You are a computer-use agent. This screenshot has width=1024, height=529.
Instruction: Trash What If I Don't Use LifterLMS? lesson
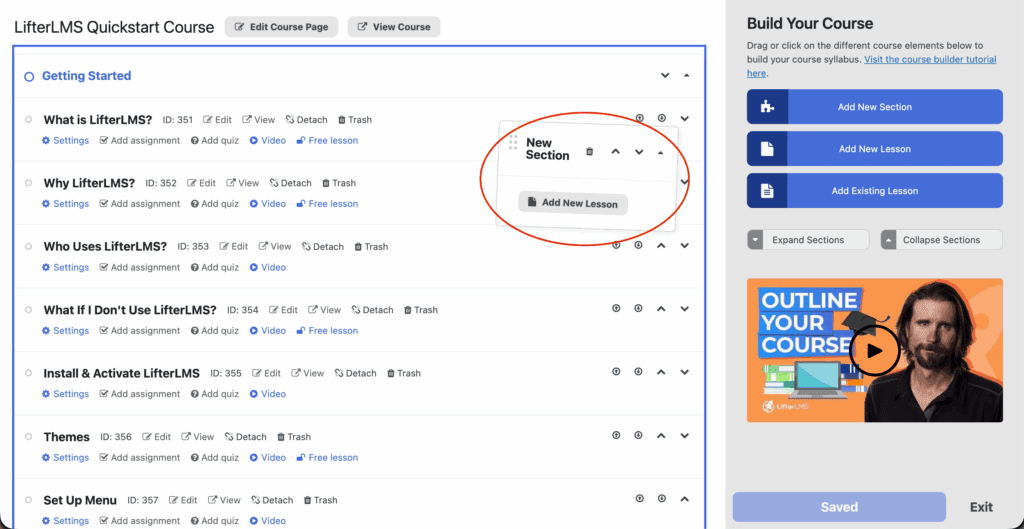point(421,310)
